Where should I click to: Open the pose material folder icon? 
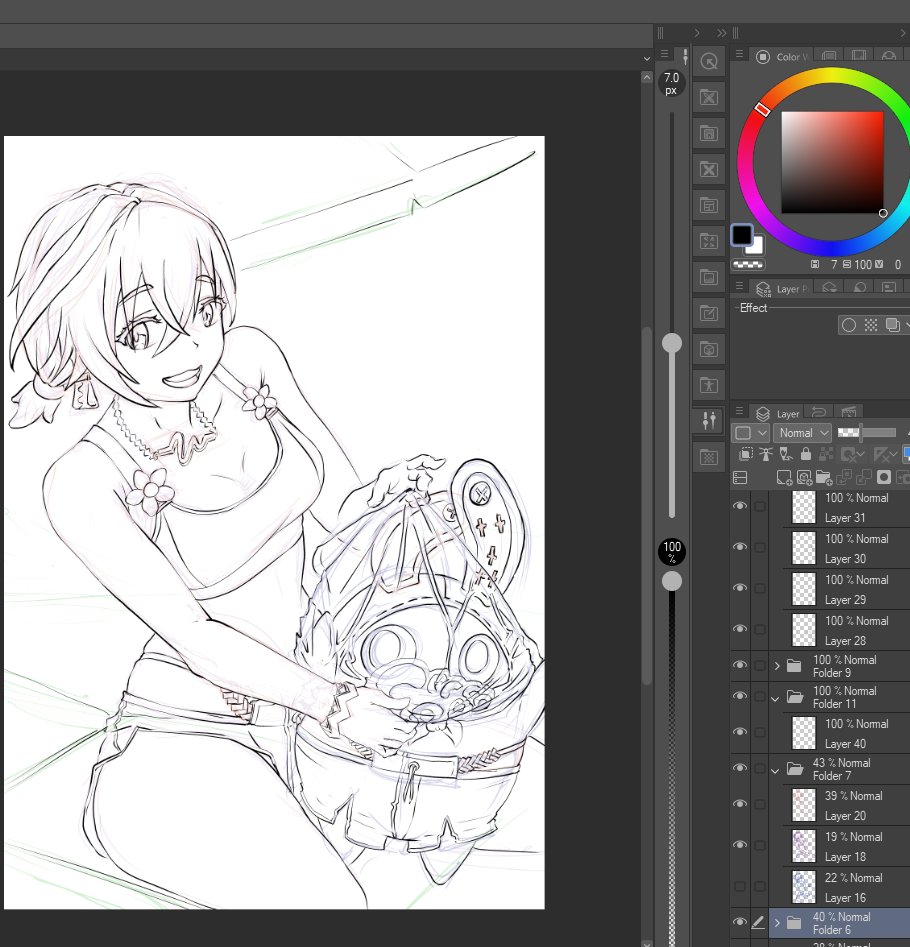click(709, 385)
